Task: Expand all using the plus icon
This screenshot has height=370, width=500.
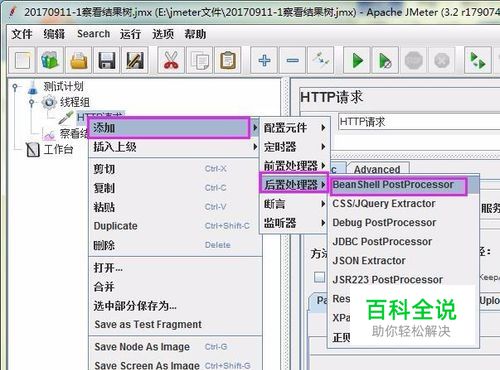Action: [264, 61]
